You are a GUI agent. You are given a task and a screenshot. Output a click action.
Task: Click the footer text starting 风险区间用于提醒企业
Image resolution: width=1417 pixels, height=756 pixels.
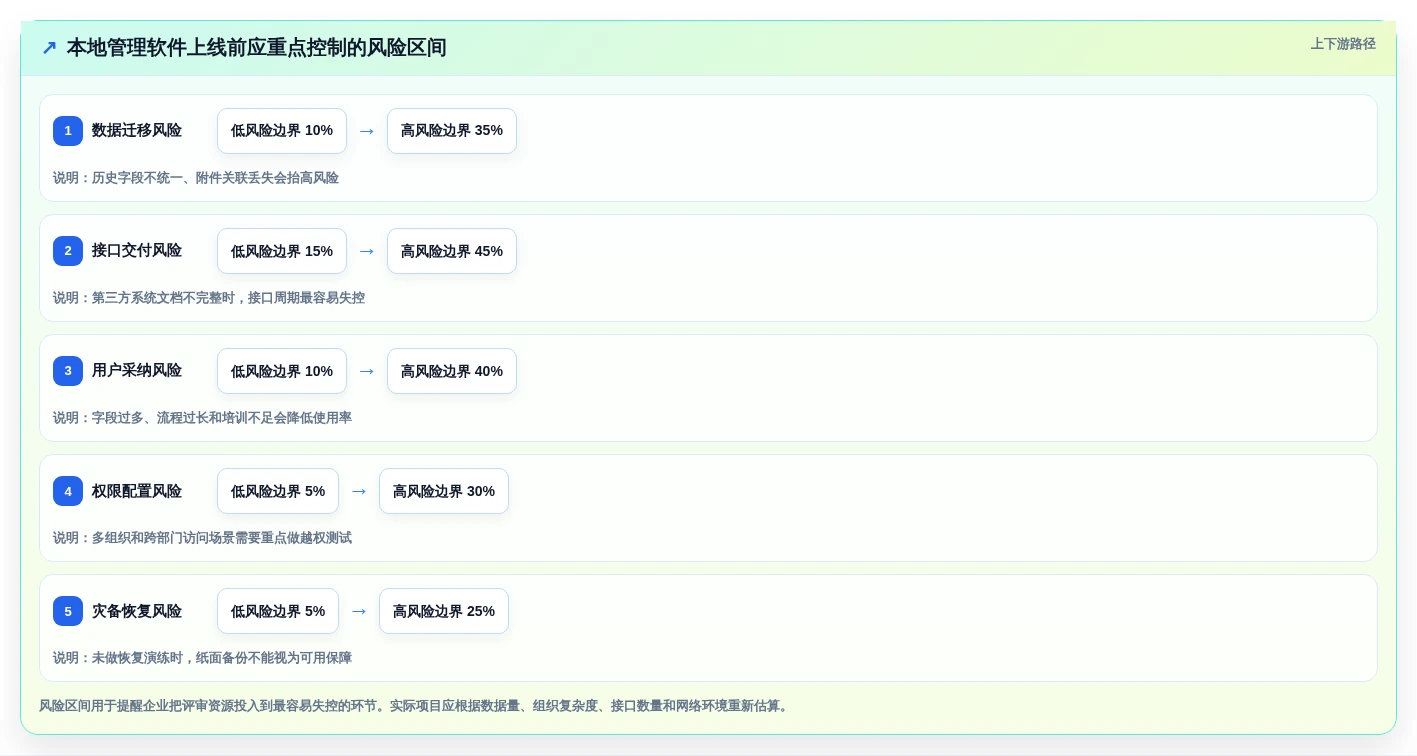coord(415,706)
